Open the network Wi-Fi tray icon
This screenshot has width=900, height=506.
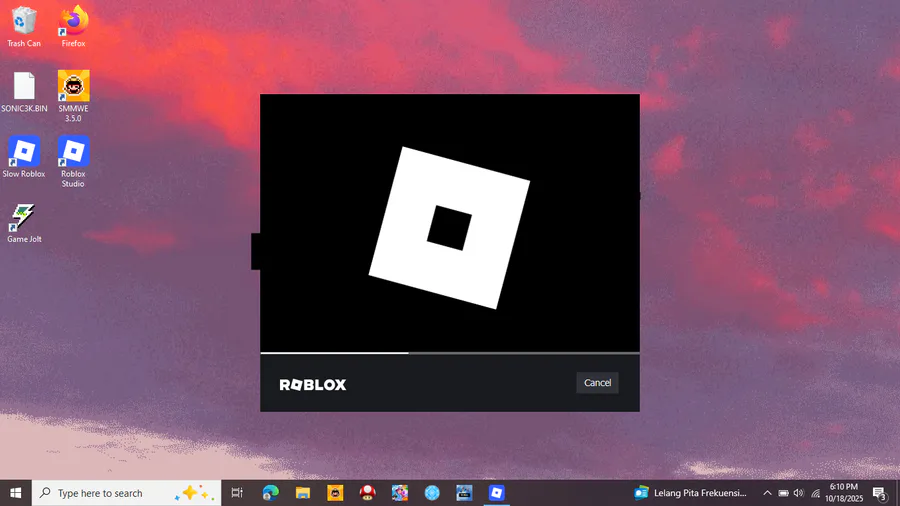pyautogui.click(x=815, y=493)
